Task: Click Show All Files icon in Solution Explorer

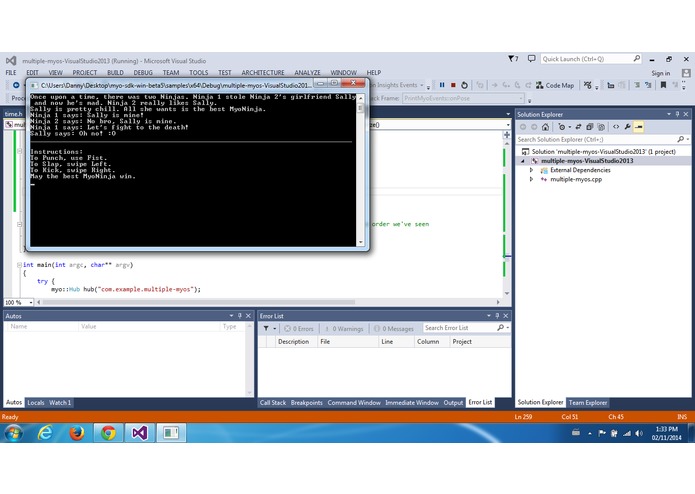Action: tap(601, 127)
